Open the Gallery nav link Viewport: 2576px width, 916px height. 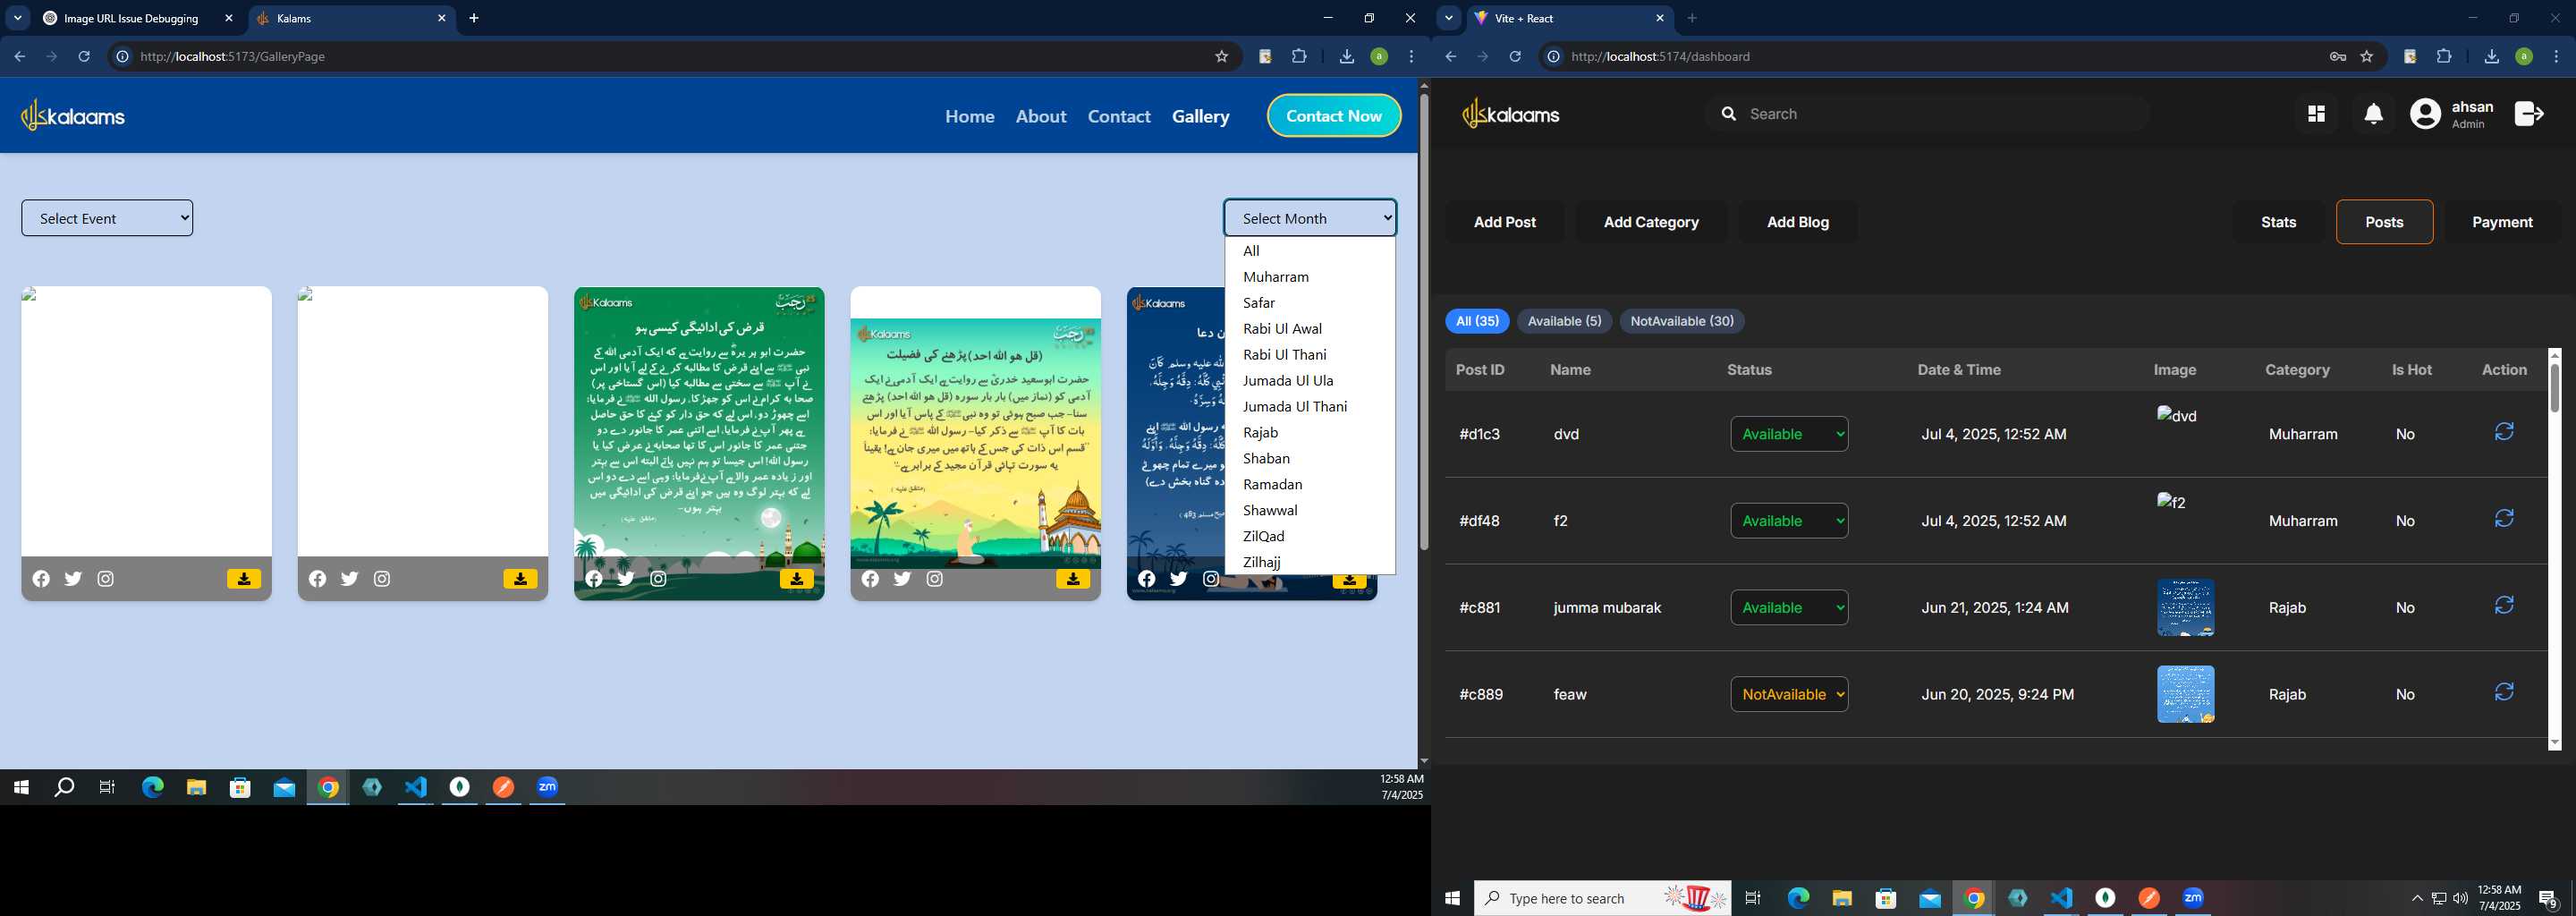point(1201,117)
